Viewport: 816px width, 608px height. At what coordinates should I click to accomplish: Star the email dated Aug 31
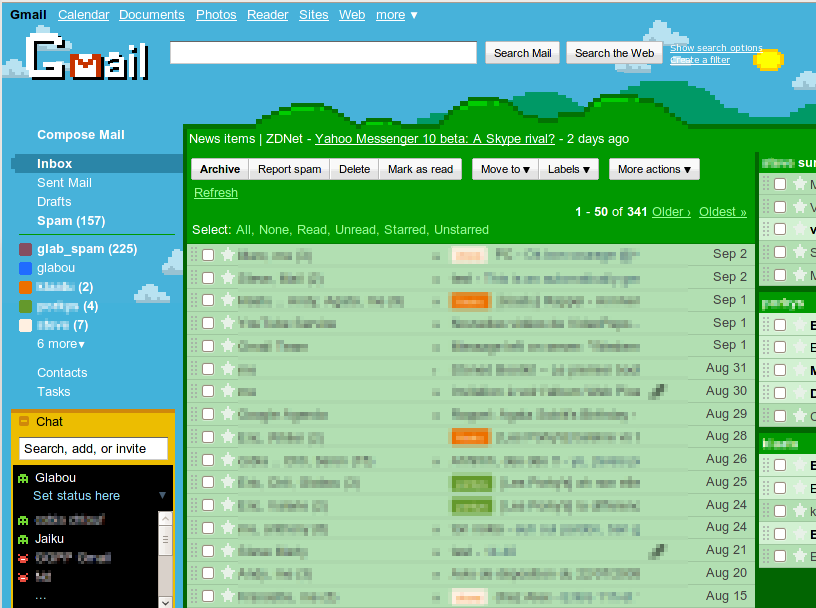click(227, 369)
